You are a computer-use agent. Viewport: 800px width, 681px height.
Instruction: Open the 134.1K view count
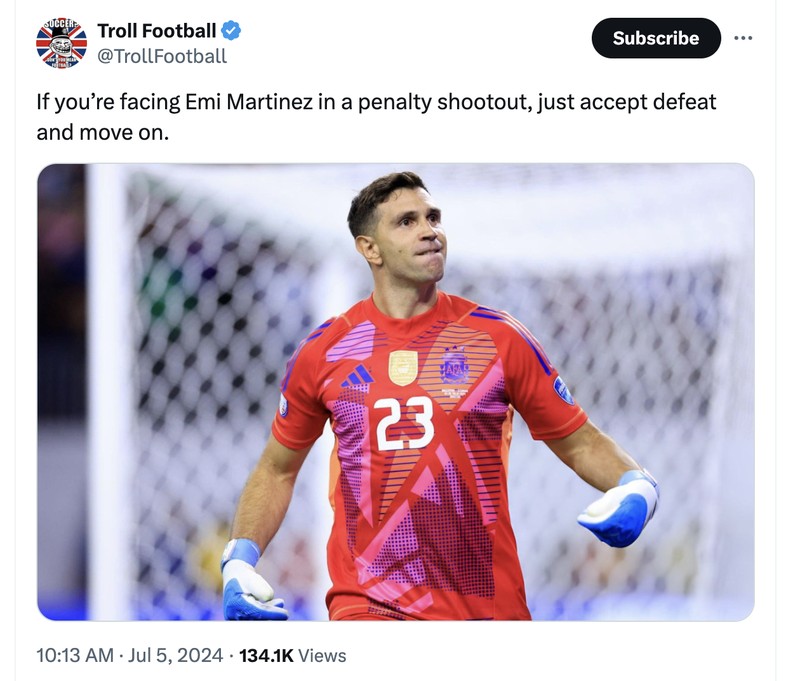[x=266, y=656]
